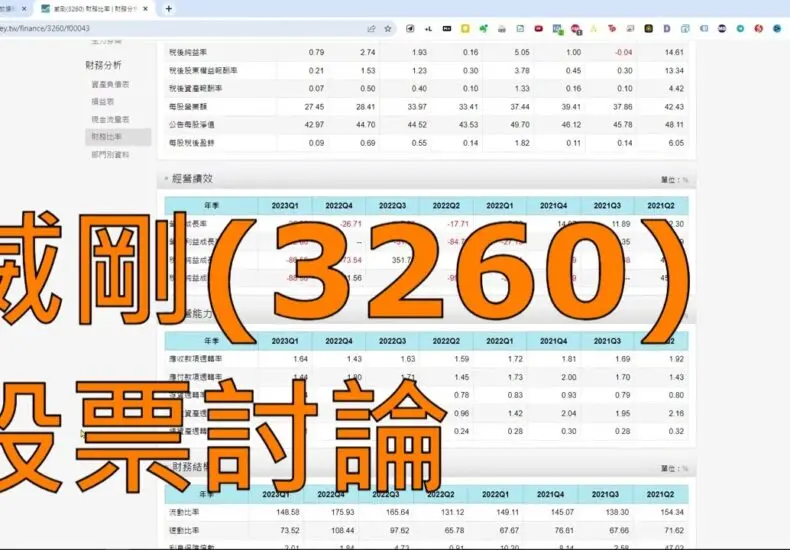
Task: Click the 財務分析 sidebar heading
Action: click(x=103, y=65)
